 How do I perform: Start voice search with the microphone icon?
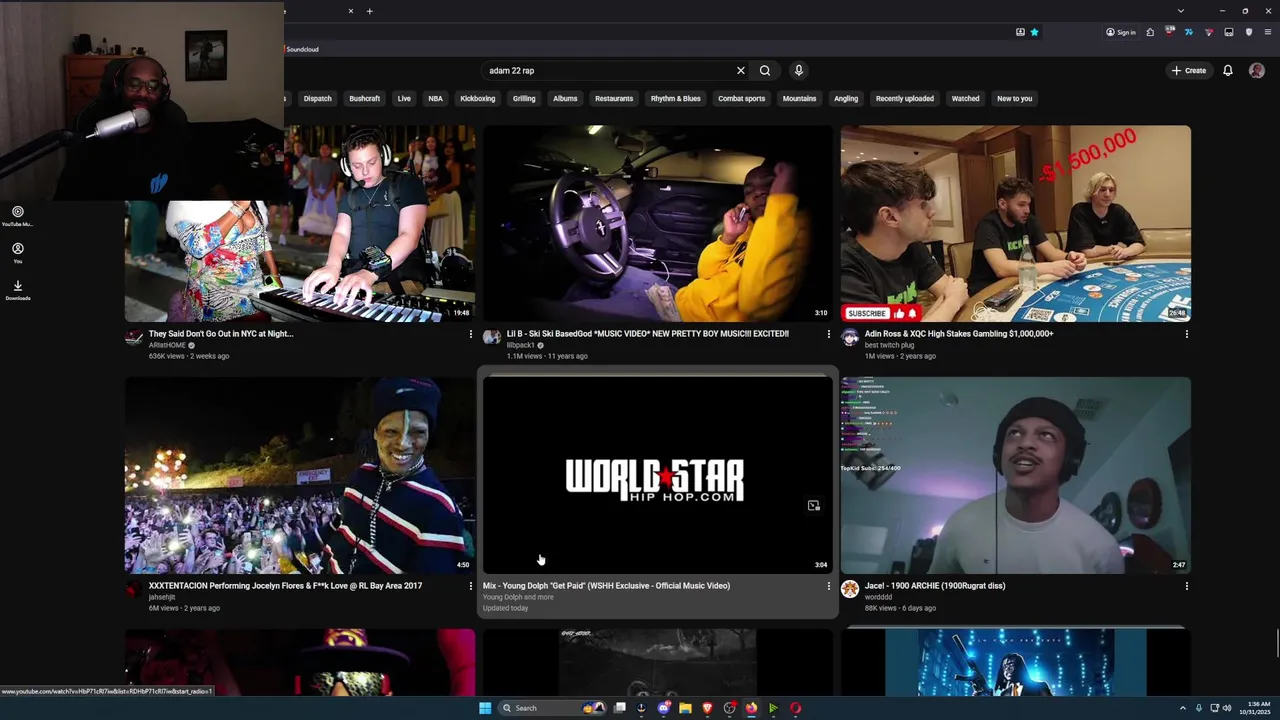pos(798,71)
